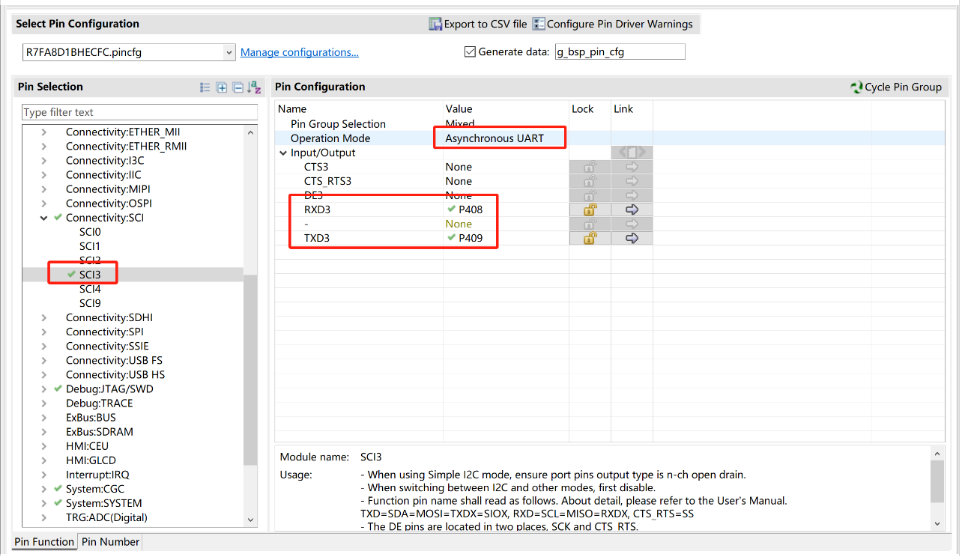This screenshot has height=556, width=960.
Task: Expand the HMI:GLCD node
Action: tap(43, 460)
